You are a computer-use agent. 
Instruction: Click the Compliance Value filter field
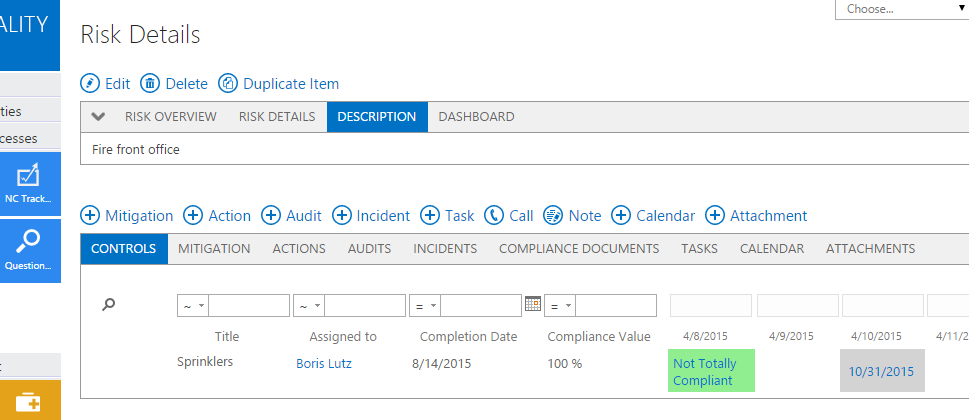coord(616,306)
